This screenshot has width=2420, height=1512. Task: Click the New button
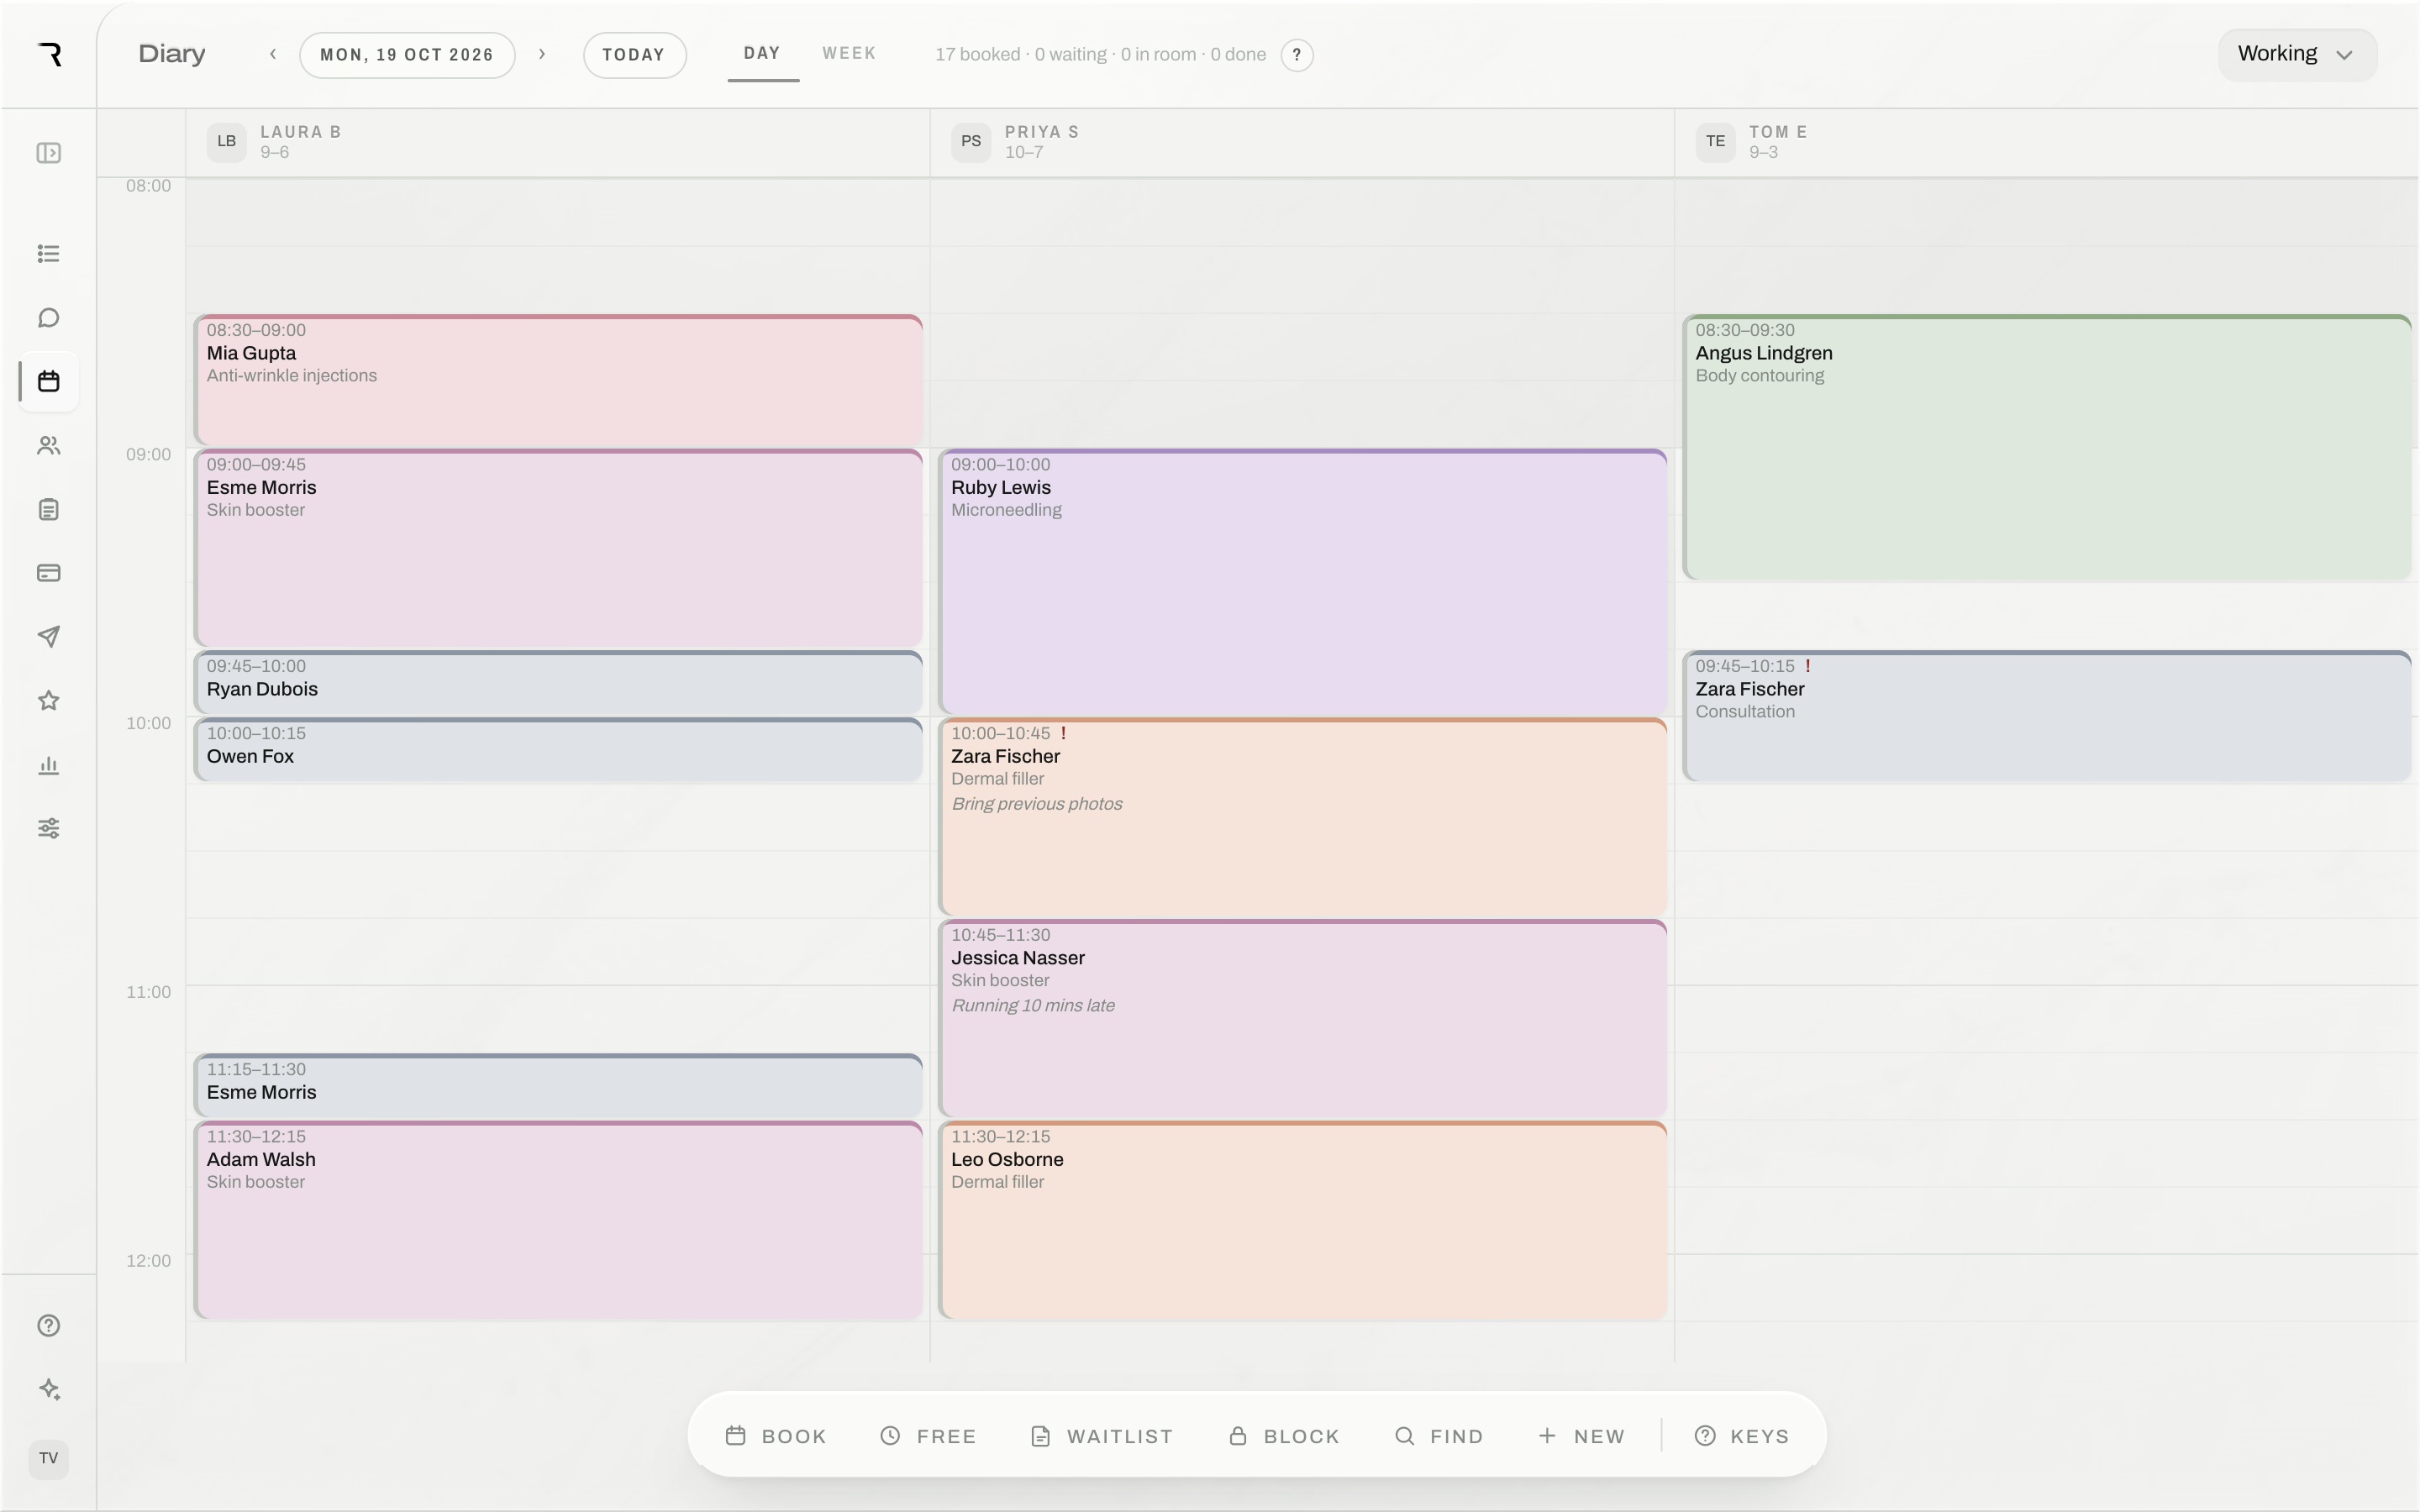[x=1581, y=1436]
